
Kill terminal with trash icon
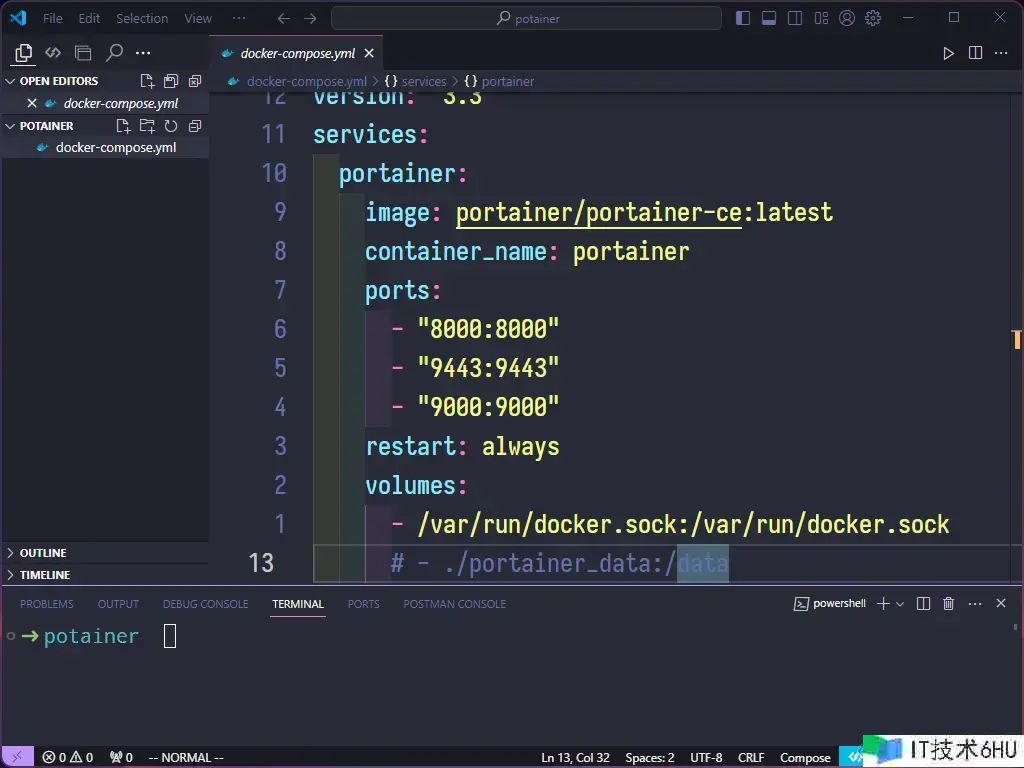click(948, 603)
